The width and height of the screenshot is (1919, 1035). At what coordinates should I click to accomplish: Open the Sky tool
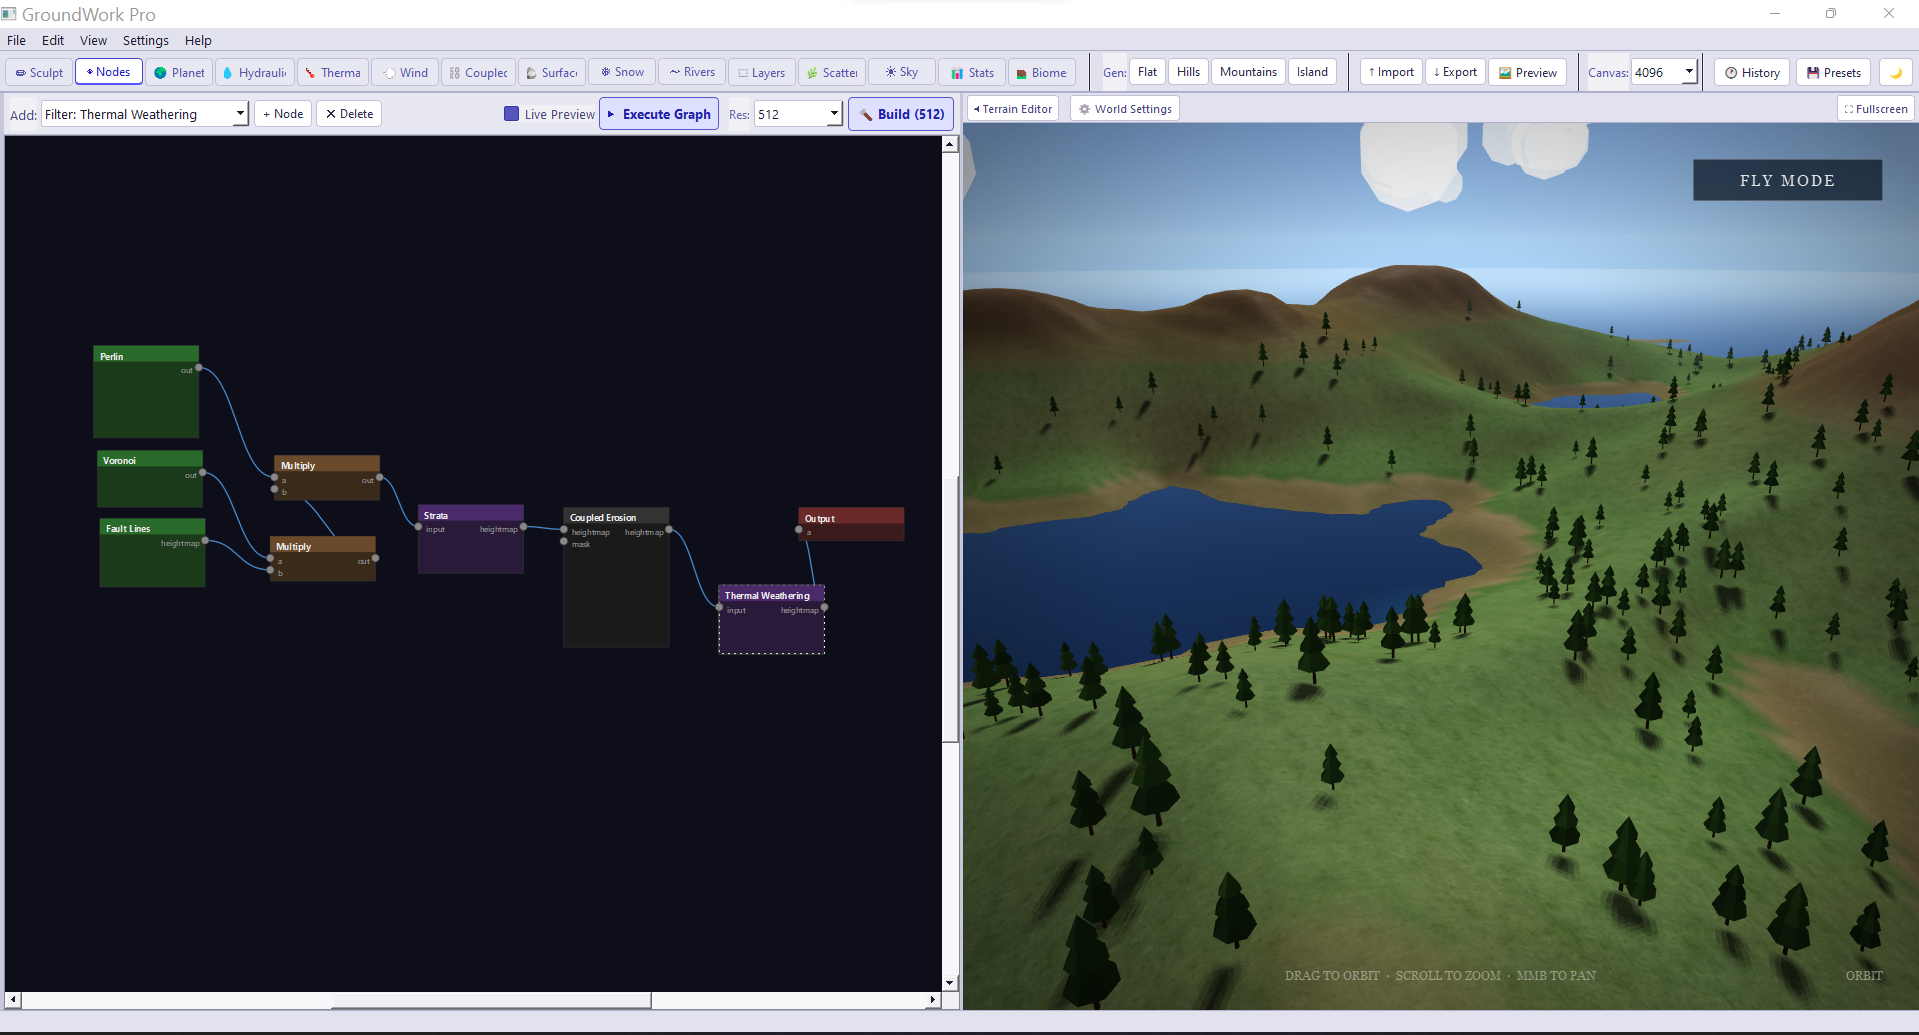click(x=902, y=72)
